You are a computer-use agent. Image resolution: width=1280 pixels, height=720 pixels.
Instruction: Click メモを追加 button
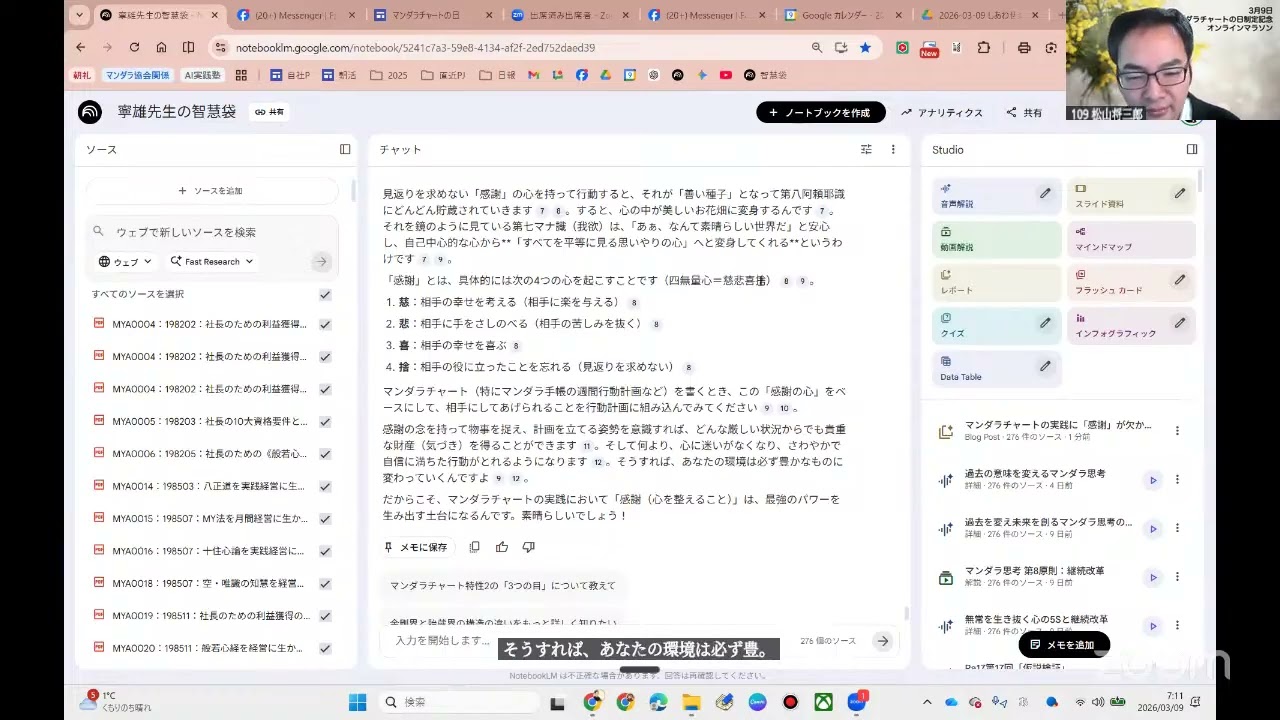point(1063,645)
